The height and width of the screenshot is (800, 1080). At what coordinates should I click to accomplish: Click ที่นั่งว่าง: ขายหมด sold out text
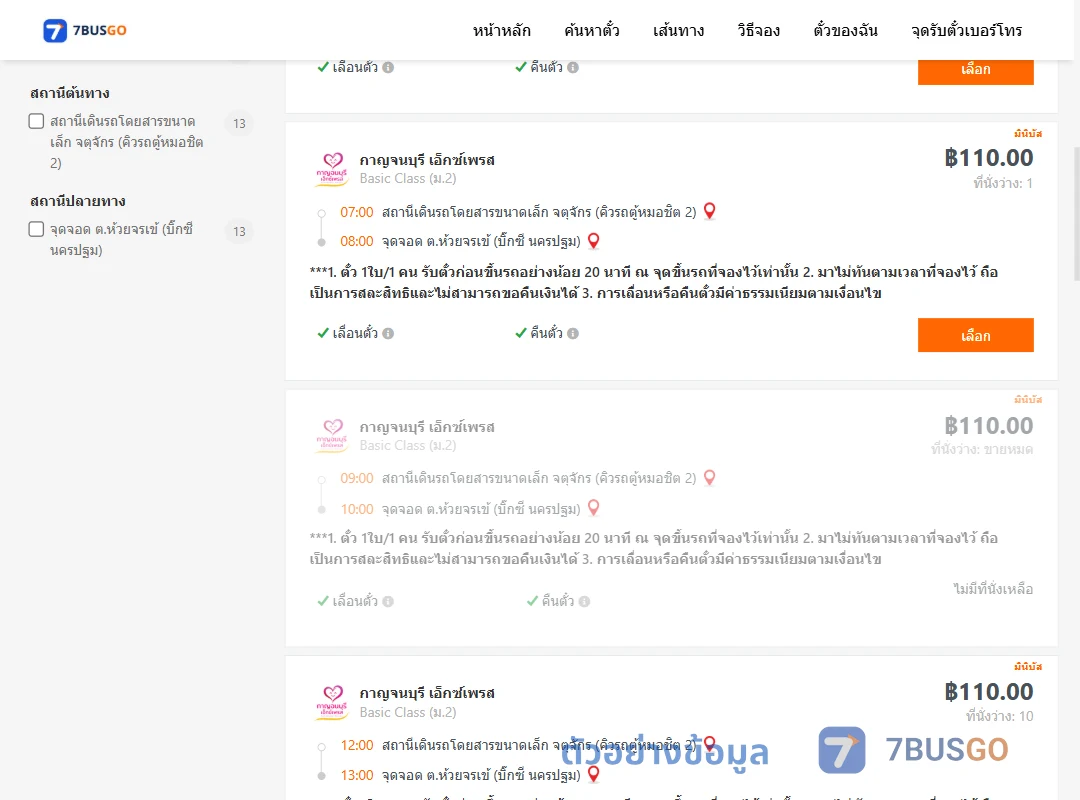(x=982, y=449)
